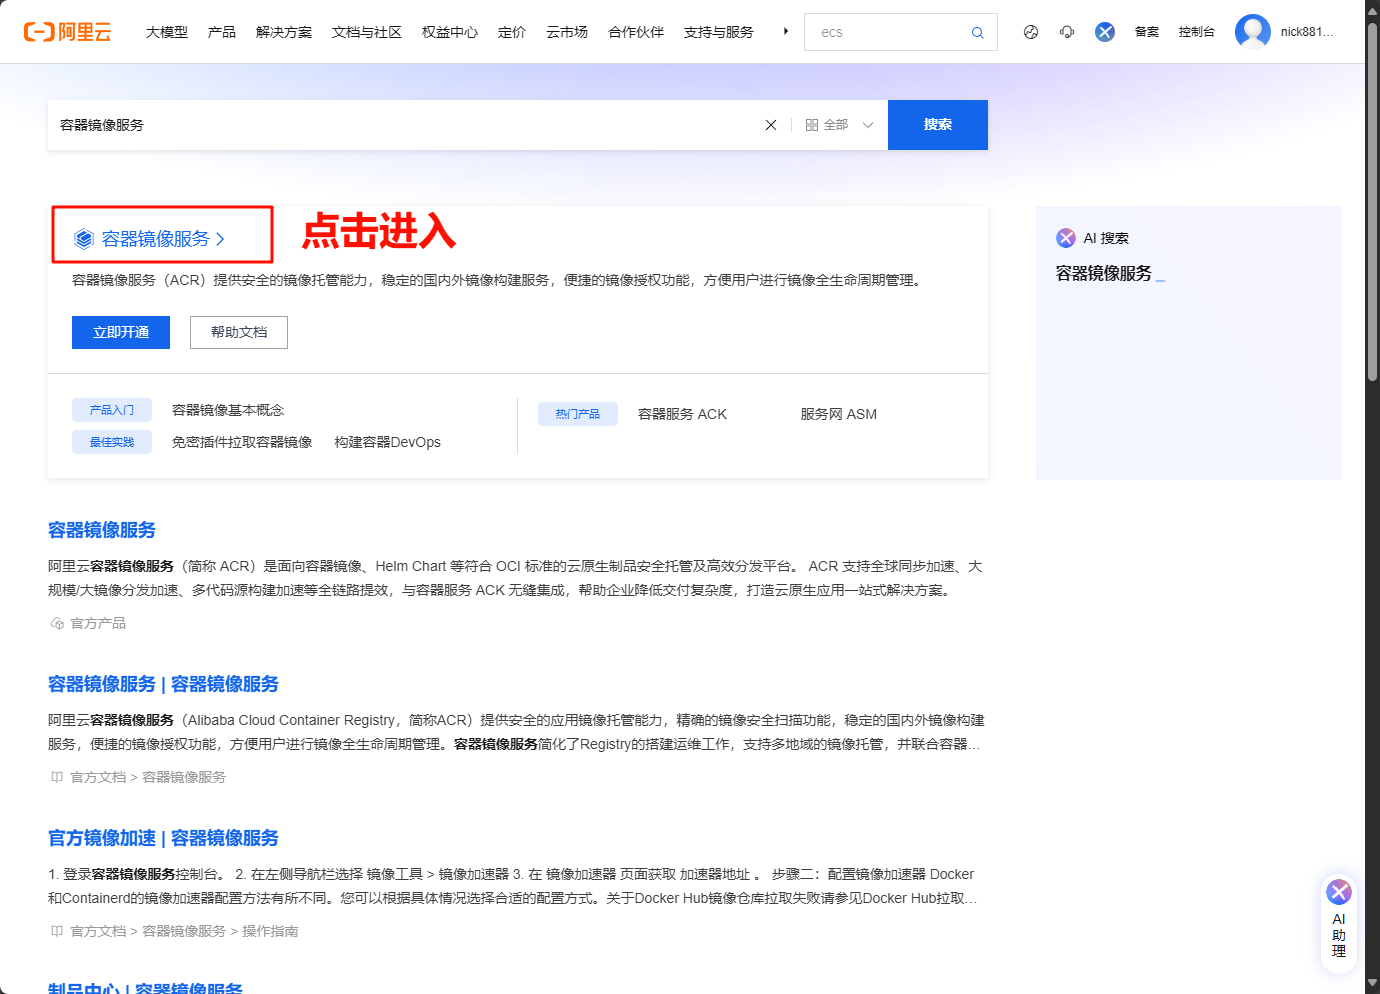Open the 控制台 console link
Viewport: 1380px width, 994px height.
[1197, 32]
